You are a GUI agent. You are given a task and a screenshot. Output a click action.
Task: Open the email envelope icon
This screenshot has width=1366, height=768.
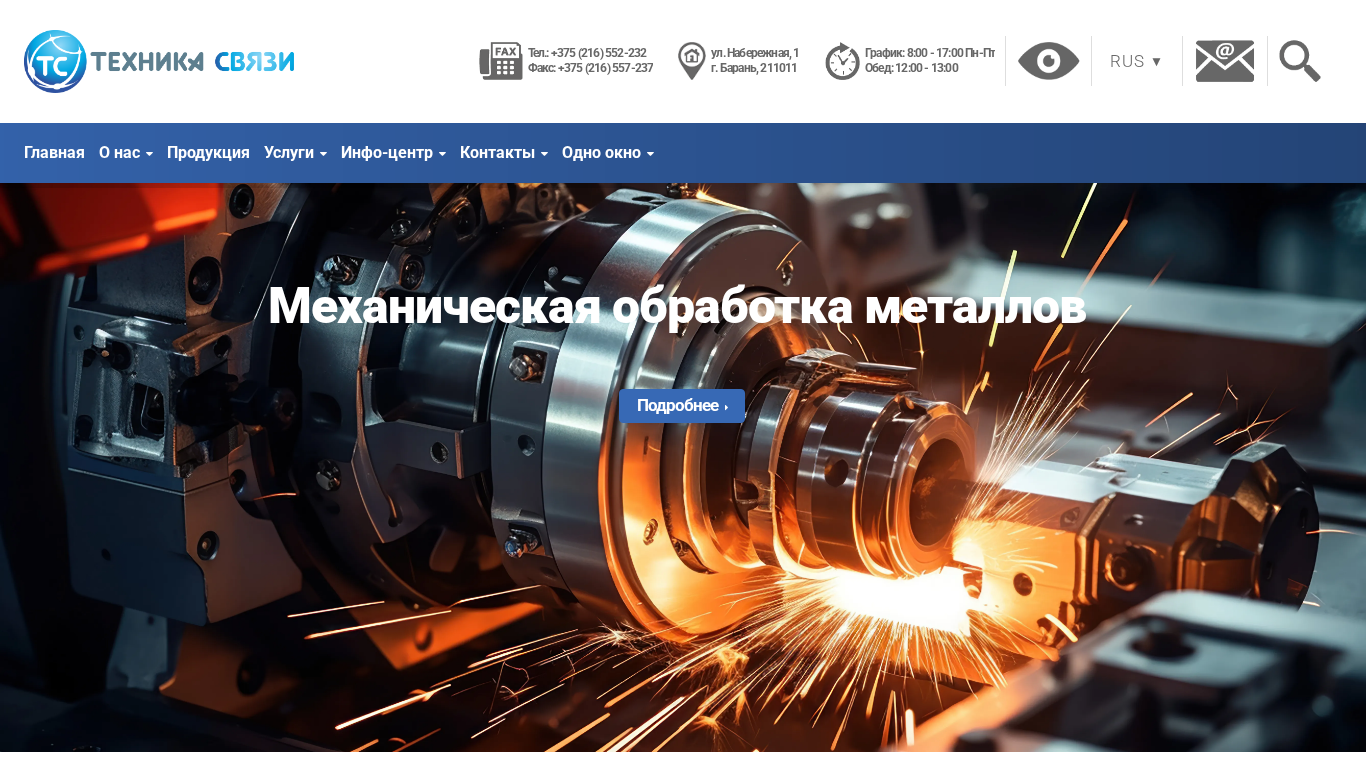coord(1225,61)
